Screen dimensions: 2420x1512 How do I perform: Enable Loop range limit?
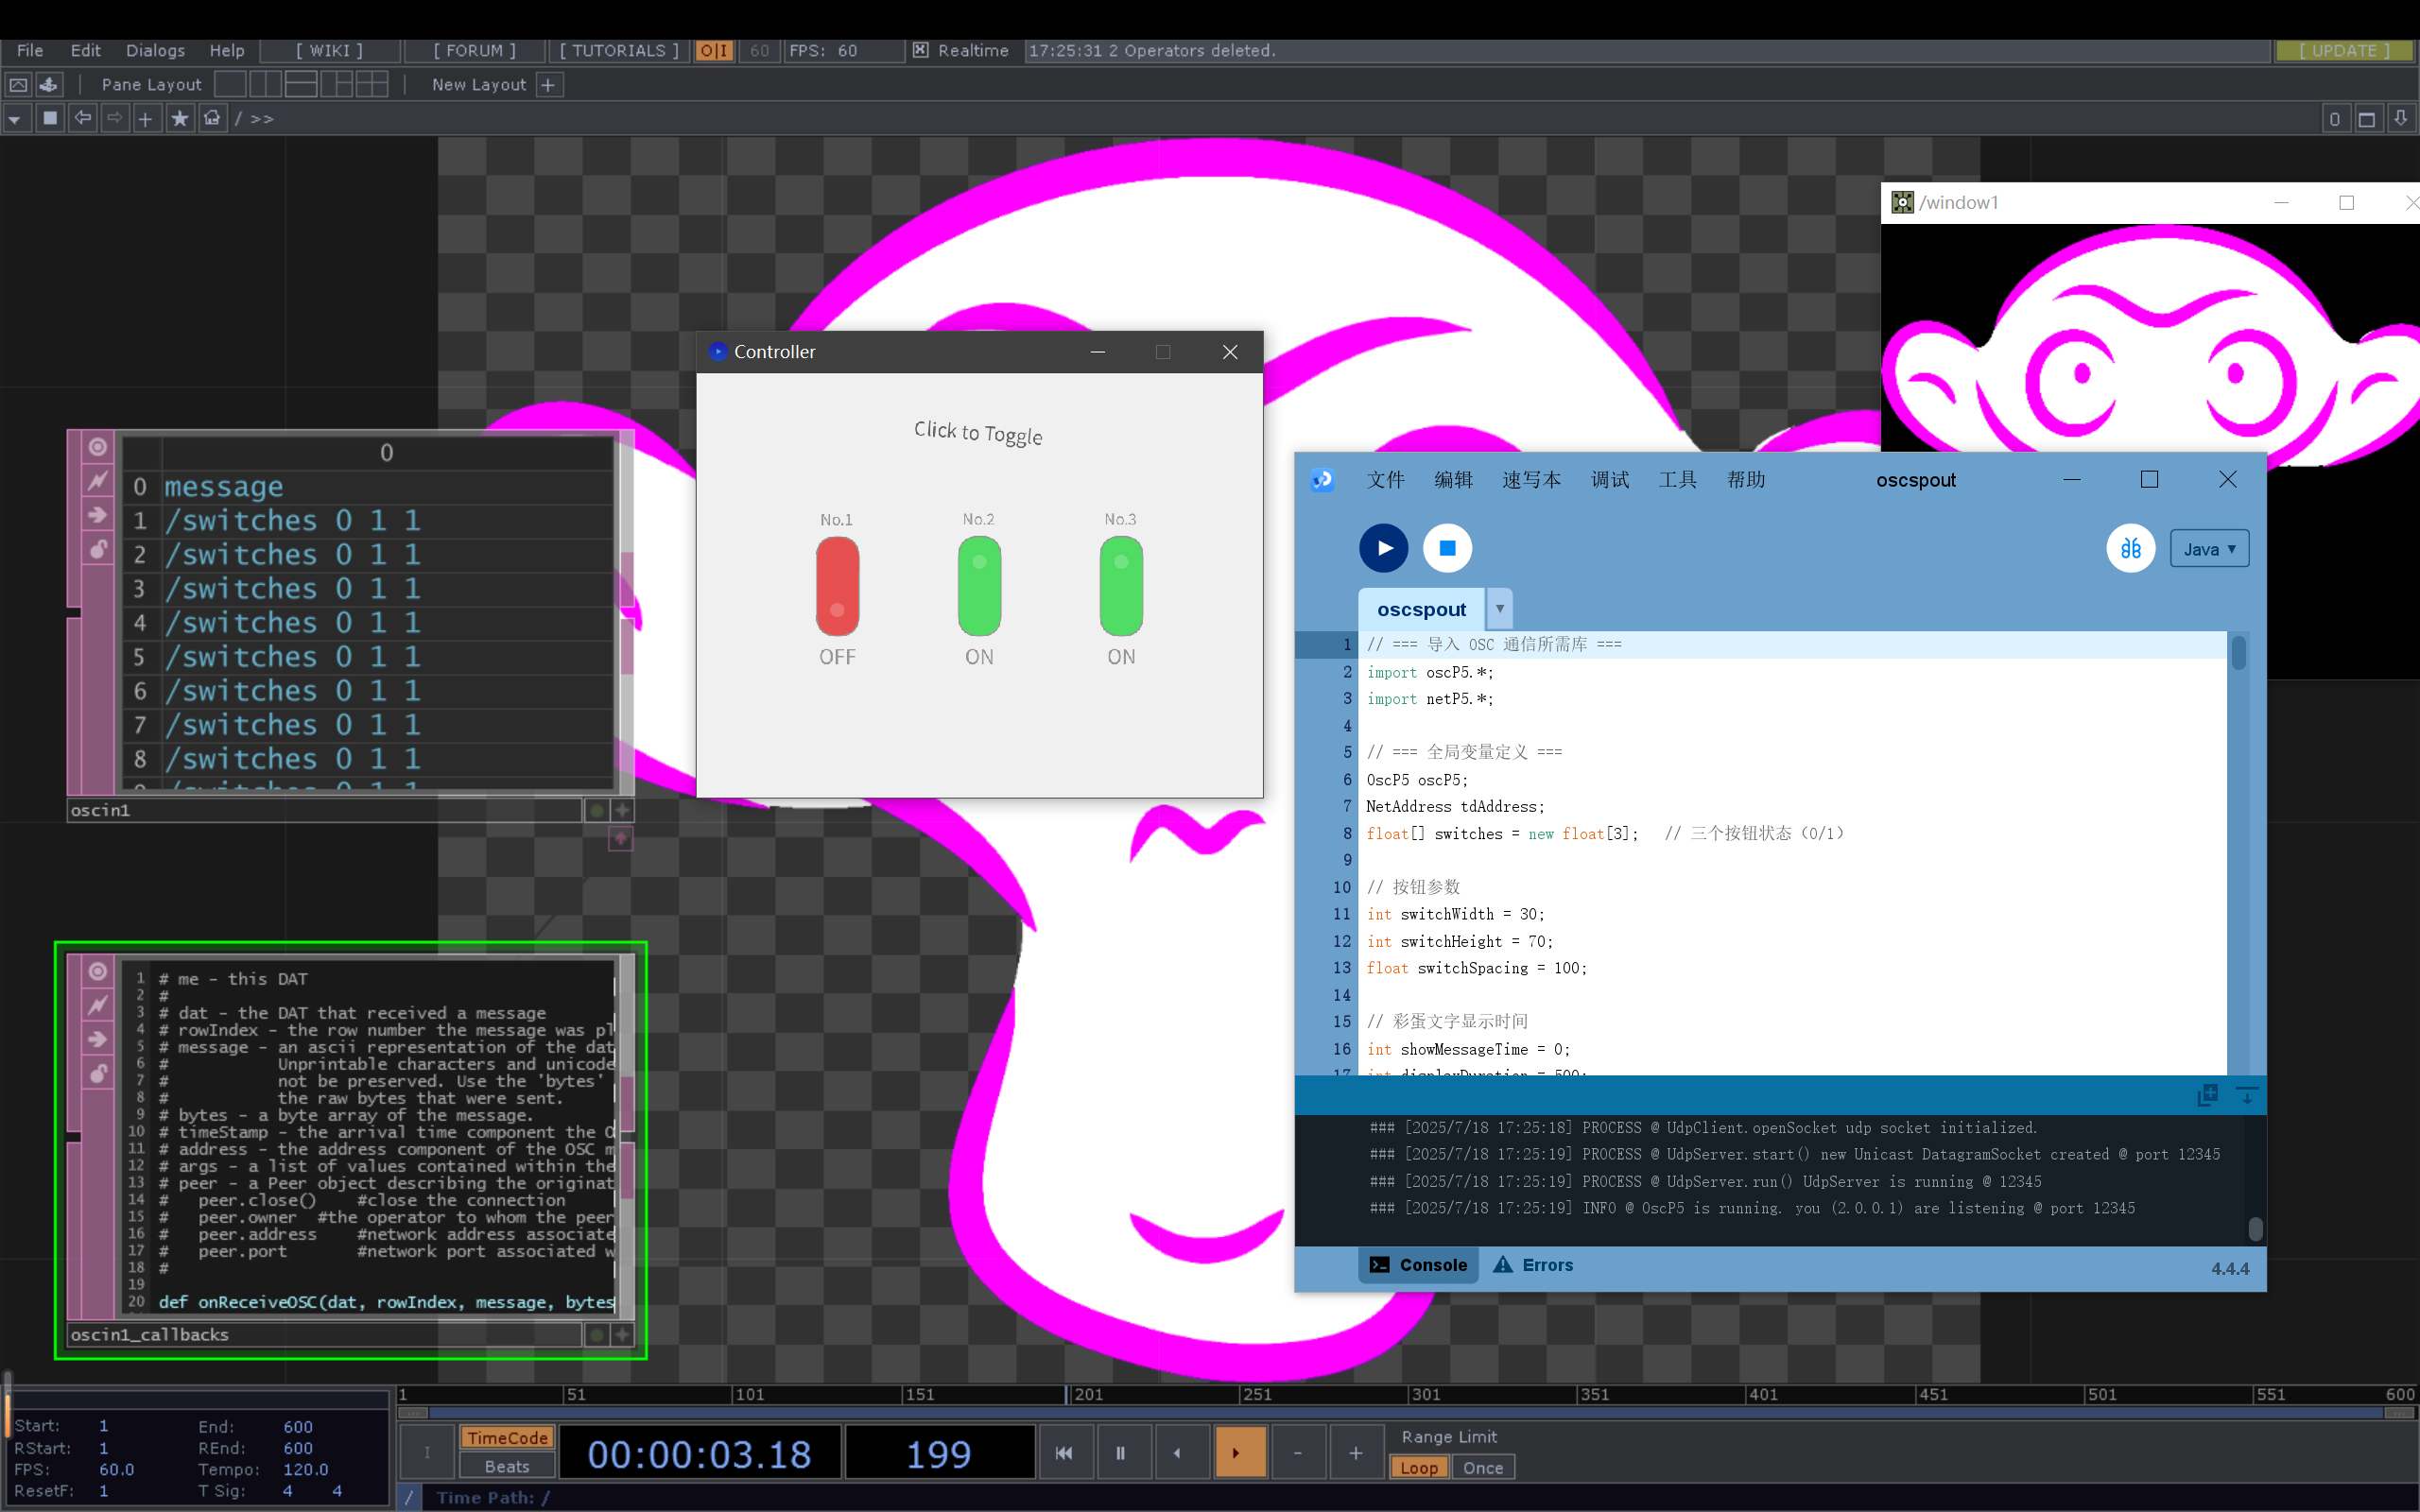point(1419,1468)
